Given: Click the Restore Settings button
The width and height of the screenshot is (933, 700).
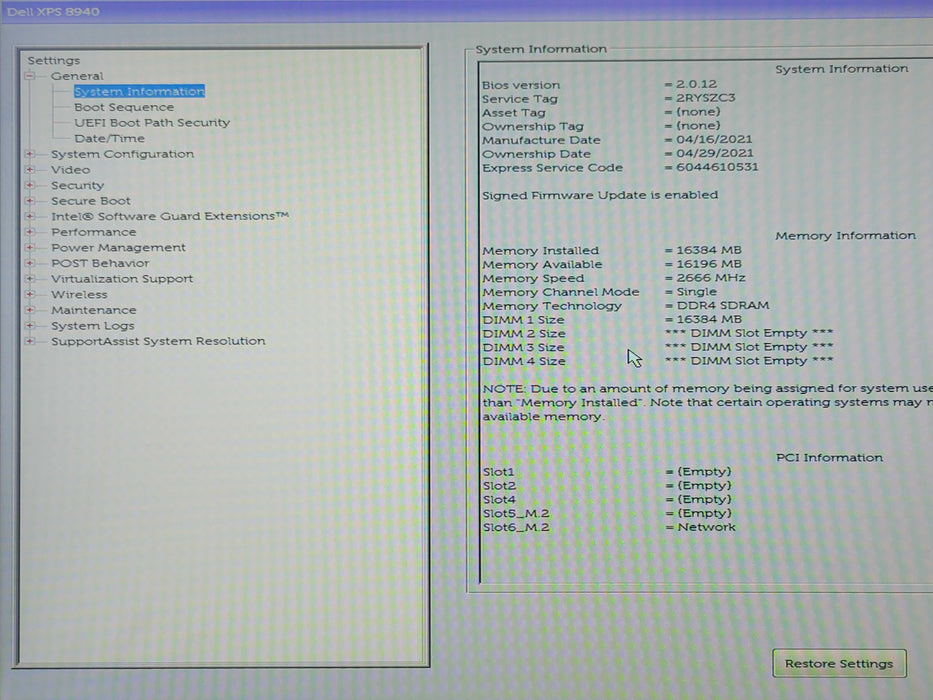Looking at the screenshot, I should pyautogui.click(x=839, y=663).
